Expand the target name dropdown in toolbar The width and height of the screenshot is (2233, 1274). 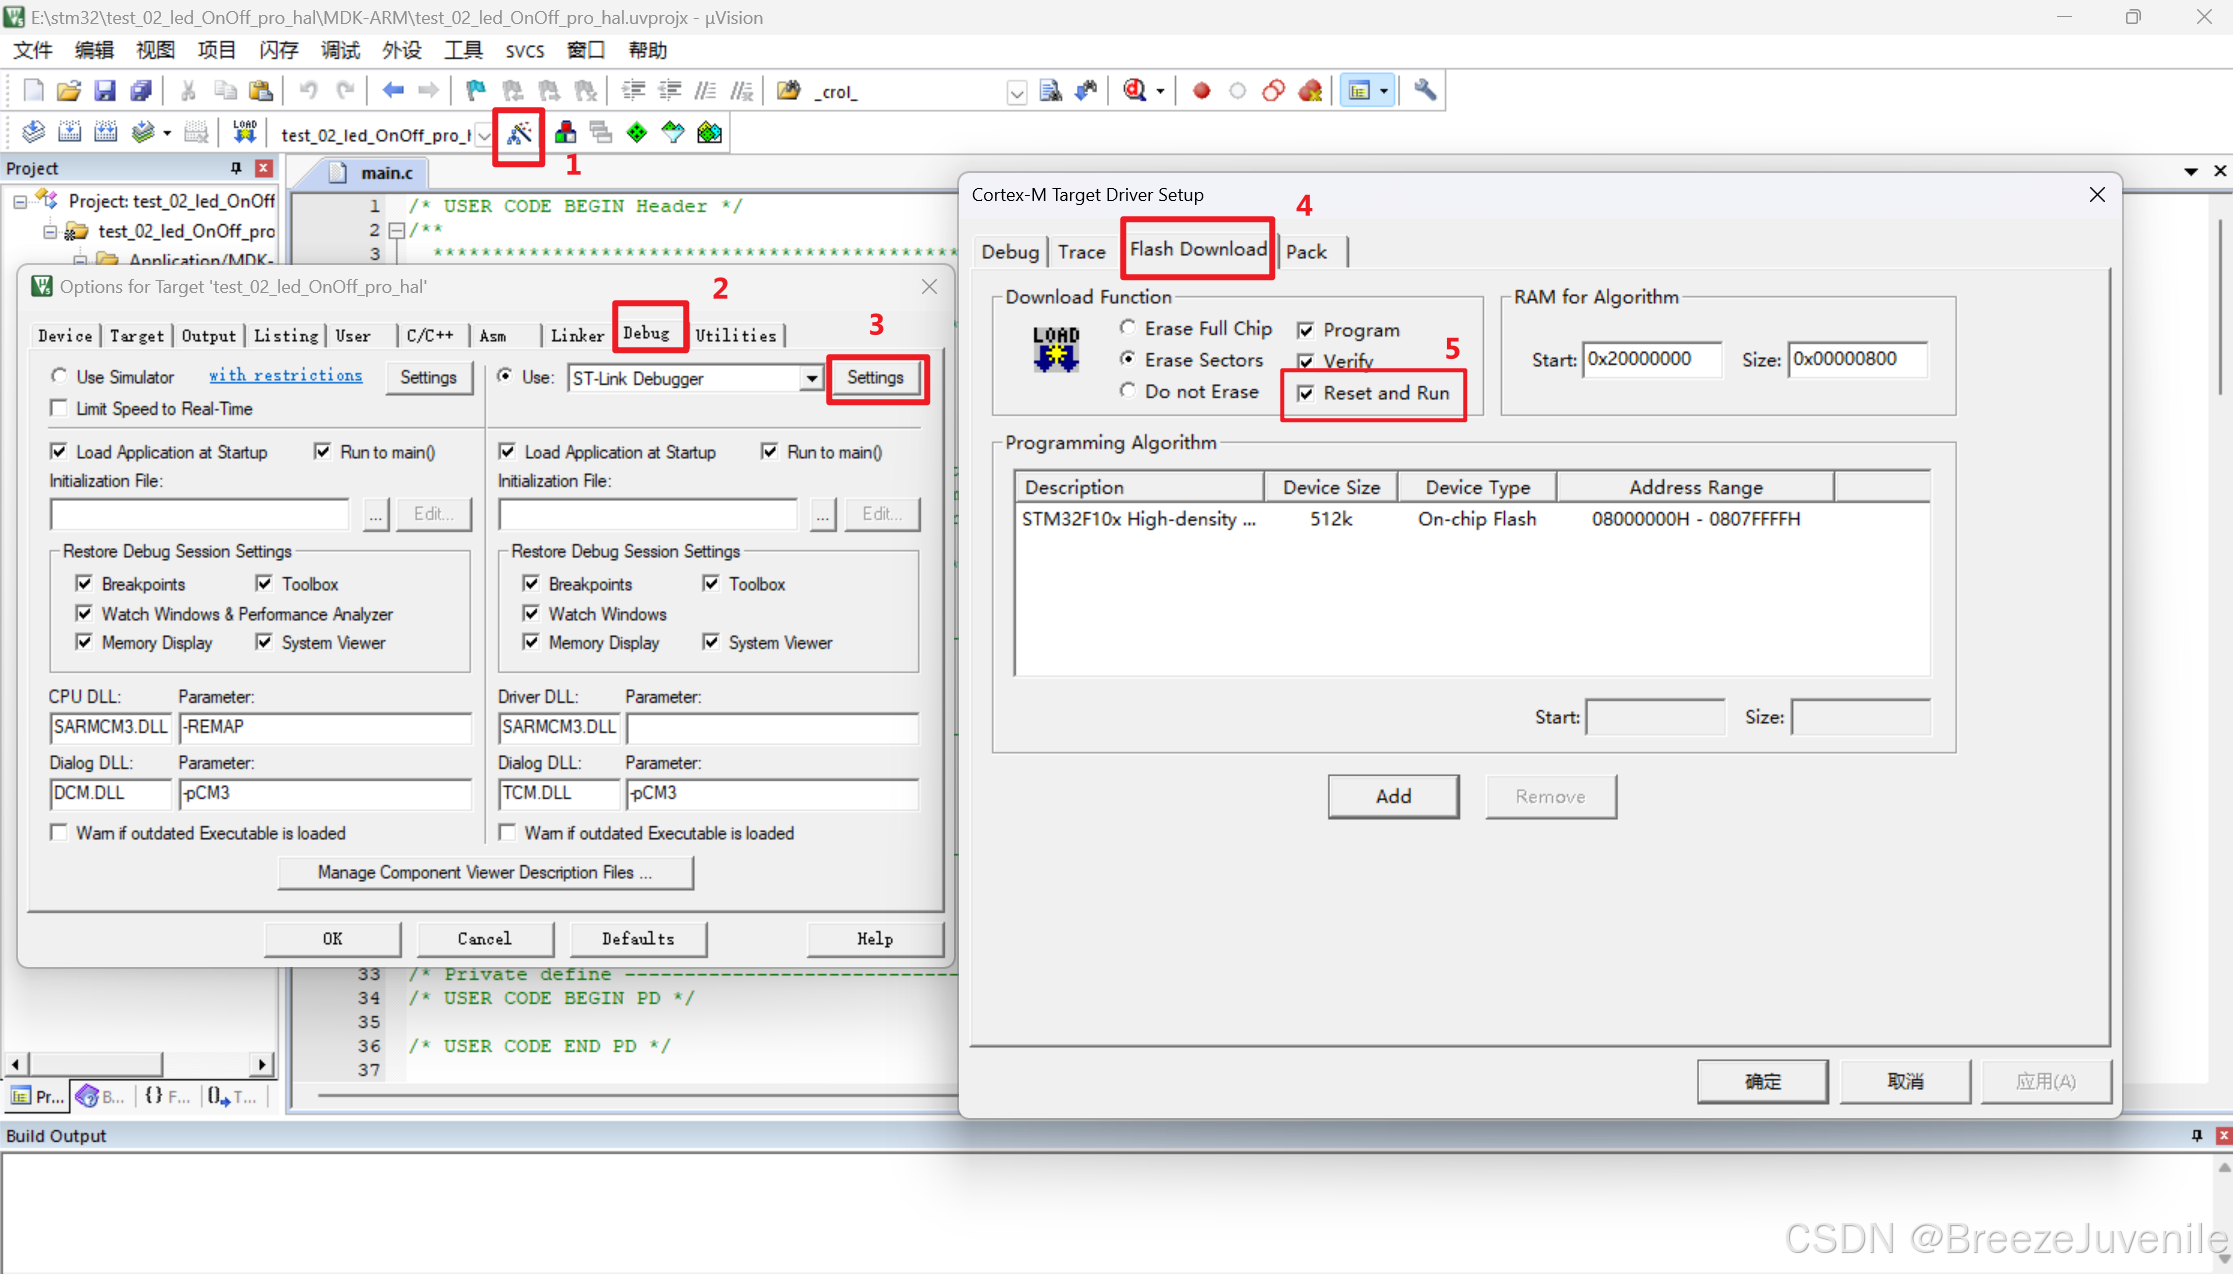click(484, 135)
